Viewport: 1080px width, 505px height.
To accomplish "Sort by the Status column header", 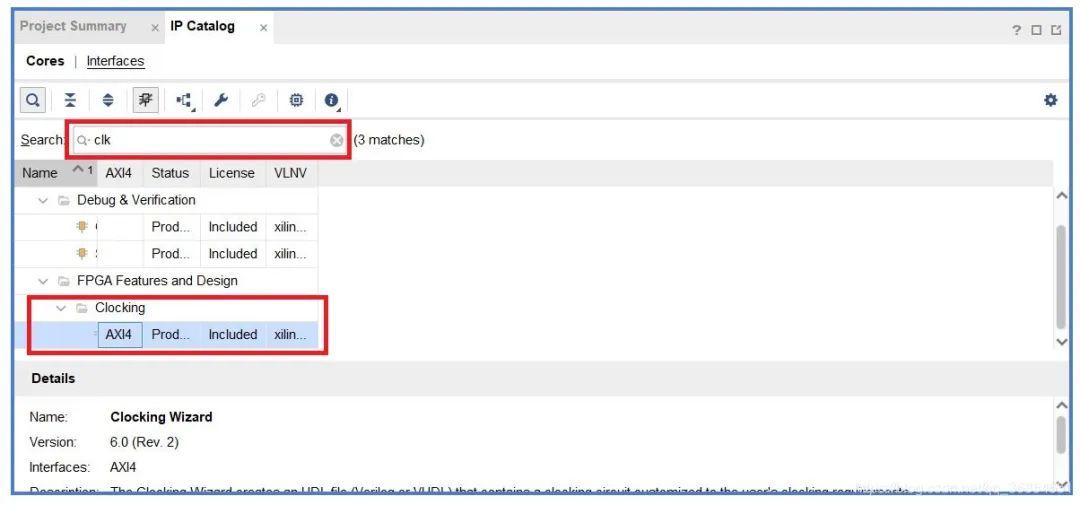I will click(x=170, y=173).
